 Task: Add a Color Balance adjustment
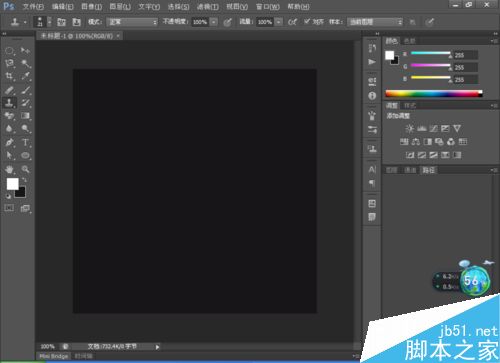pos(416,142)
